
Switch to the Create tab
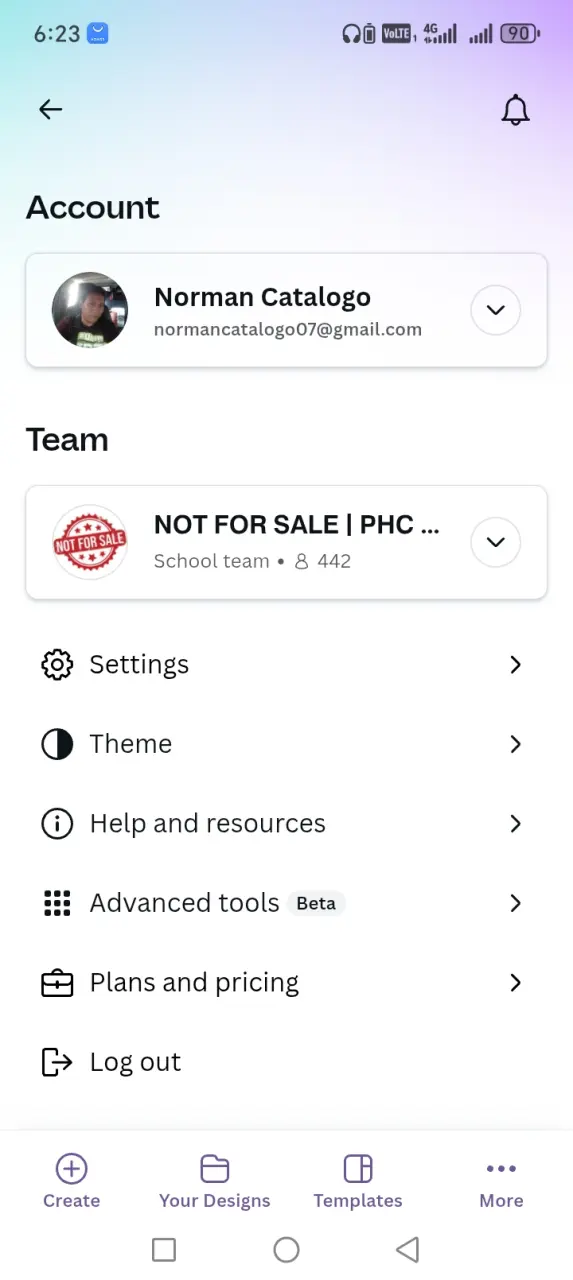coord(71,1181)
